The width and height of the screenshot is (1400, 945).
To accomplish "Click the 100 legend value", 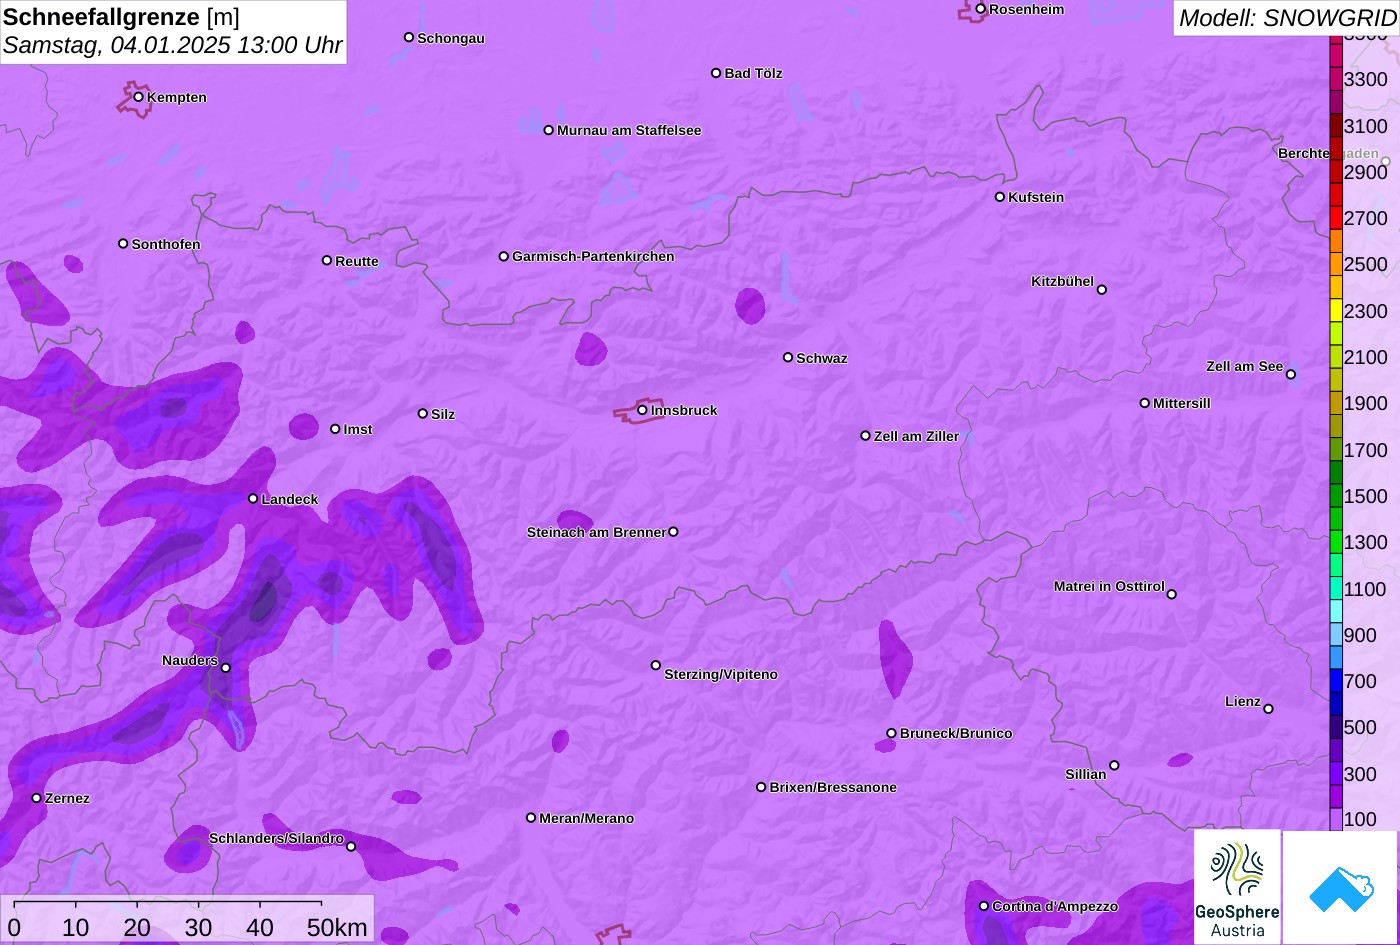I will [1360, 819].
